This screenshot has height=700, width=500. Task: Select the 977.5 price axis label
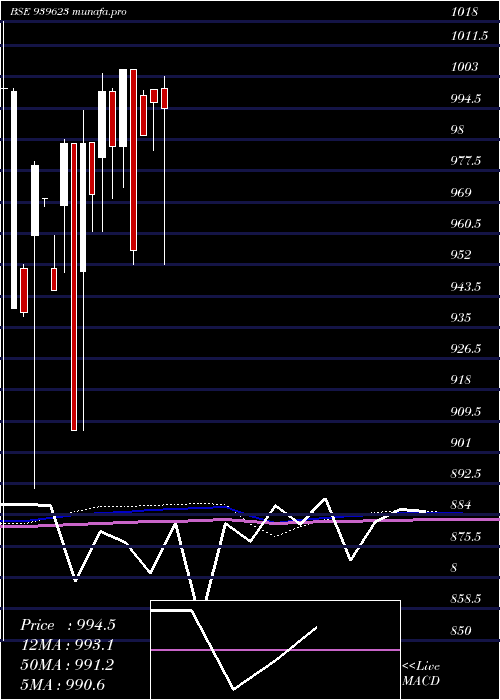[x=466, y=161]
